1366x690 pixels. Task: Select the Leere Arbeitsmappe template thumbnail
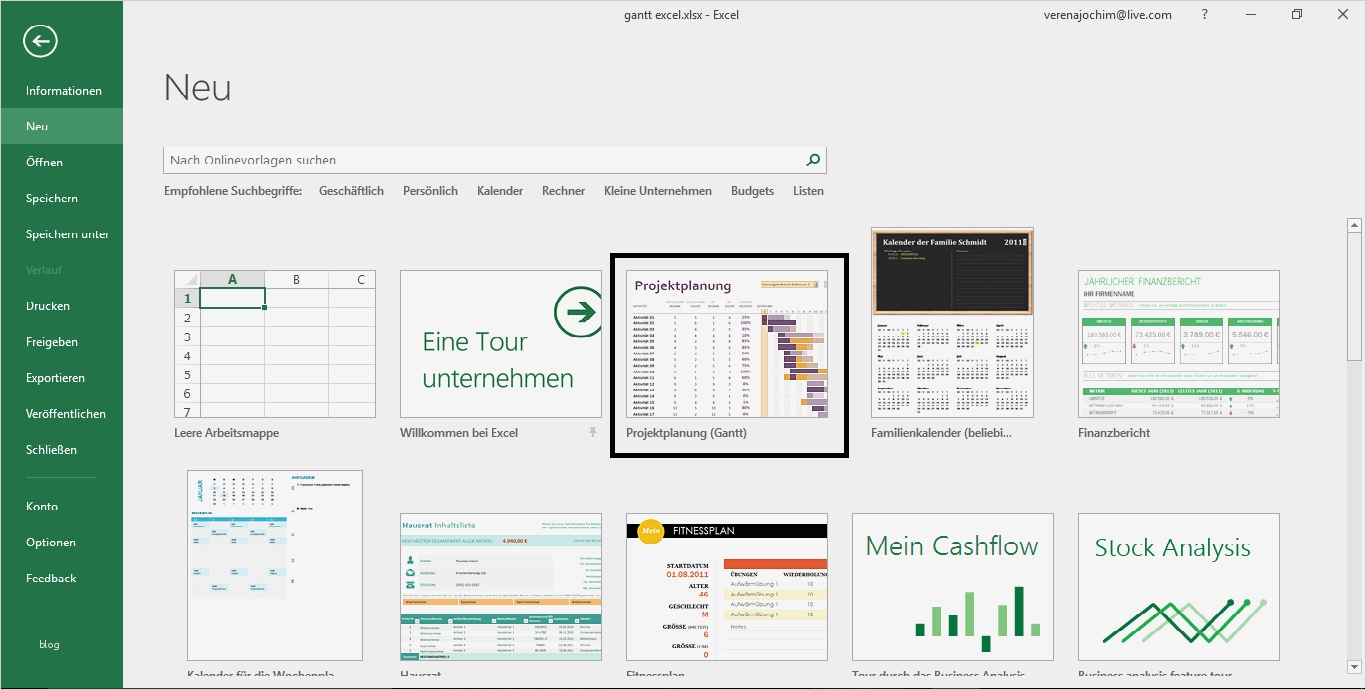point(275,344)
